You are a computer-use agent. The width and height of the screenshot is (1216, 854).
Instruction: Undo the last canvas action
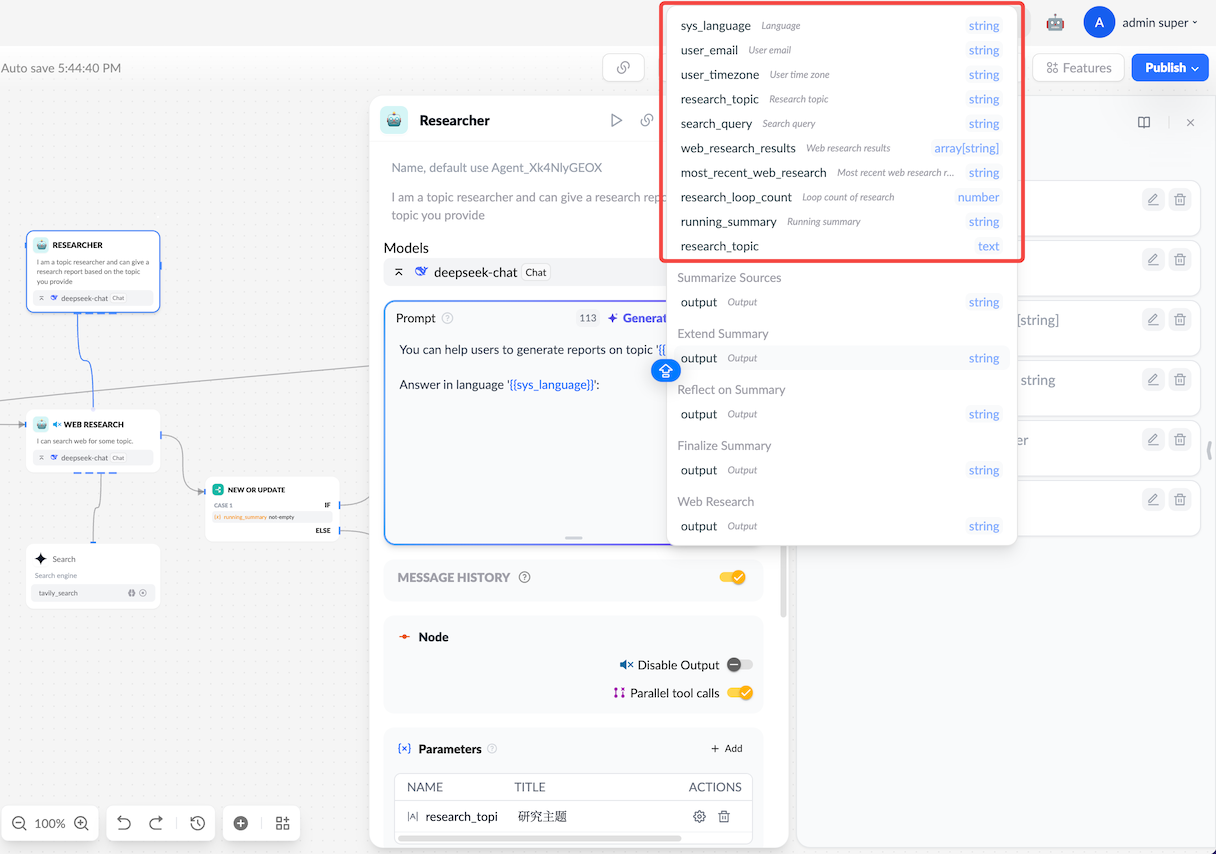(x=124, y=823)
